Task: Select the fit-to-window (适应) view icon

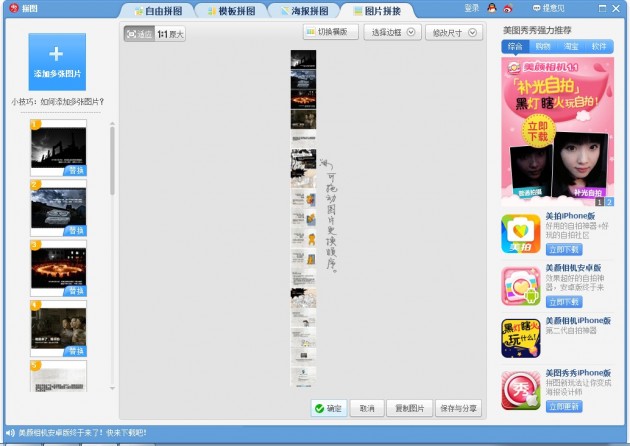Action: coord(139,34)
